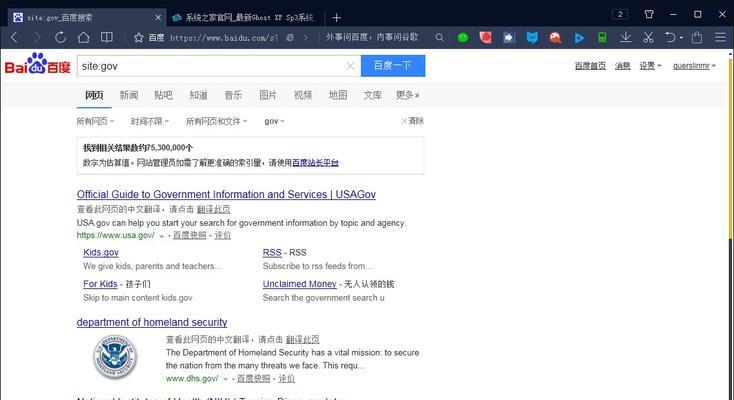
Task: Open the shopping bag icon in toolbar
Action: (x=697, y=37)
